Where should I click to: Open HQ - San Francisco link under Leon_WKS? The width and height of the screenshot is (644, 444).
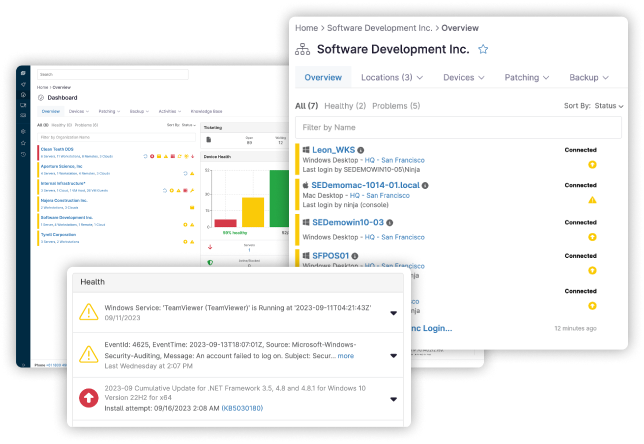[395, 160]
